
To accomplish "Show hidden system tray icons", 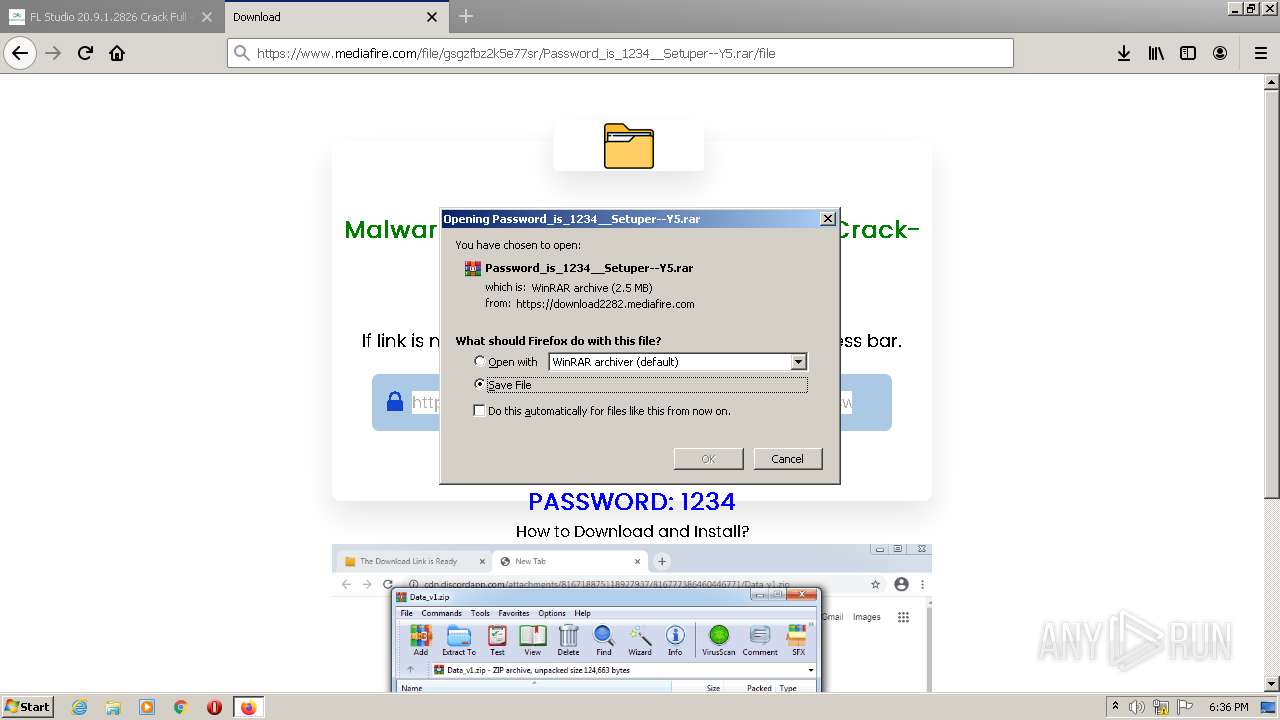I will pos(1115,706).
